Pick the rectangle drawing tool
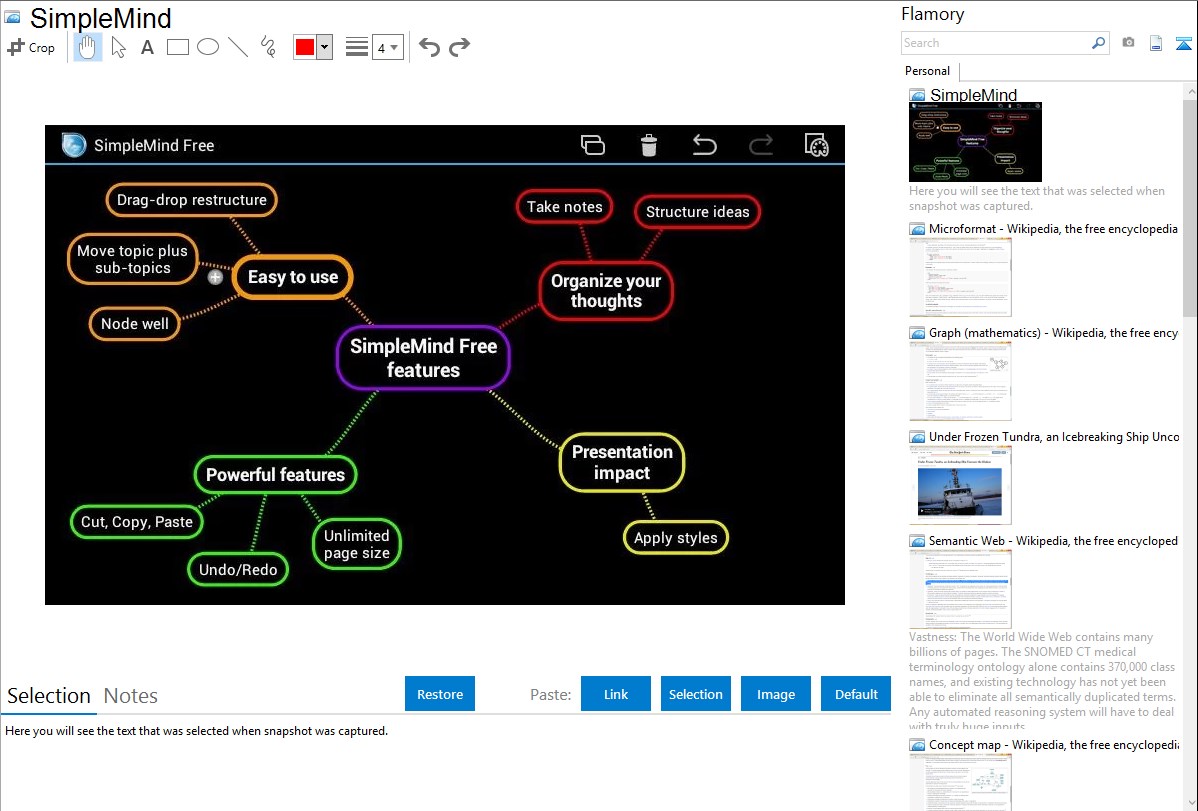The height and width of the screenshot is (811, 1198). pyautogui.click(x=177, y=47)
